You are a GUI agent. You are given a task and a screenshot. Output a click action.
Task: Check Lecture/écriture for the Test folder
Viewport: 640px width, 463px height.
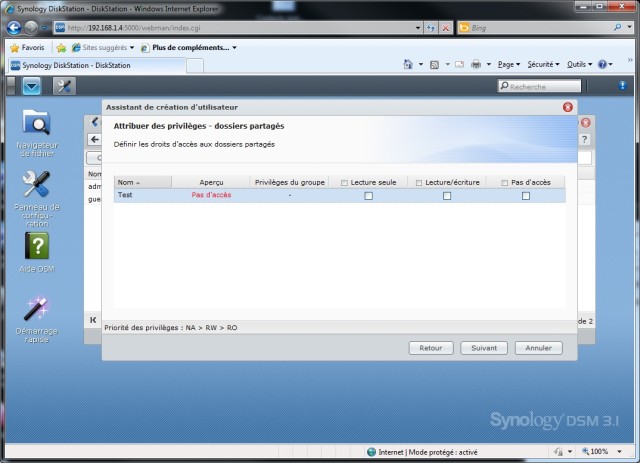pyautogui.click(x=447, y=196)
